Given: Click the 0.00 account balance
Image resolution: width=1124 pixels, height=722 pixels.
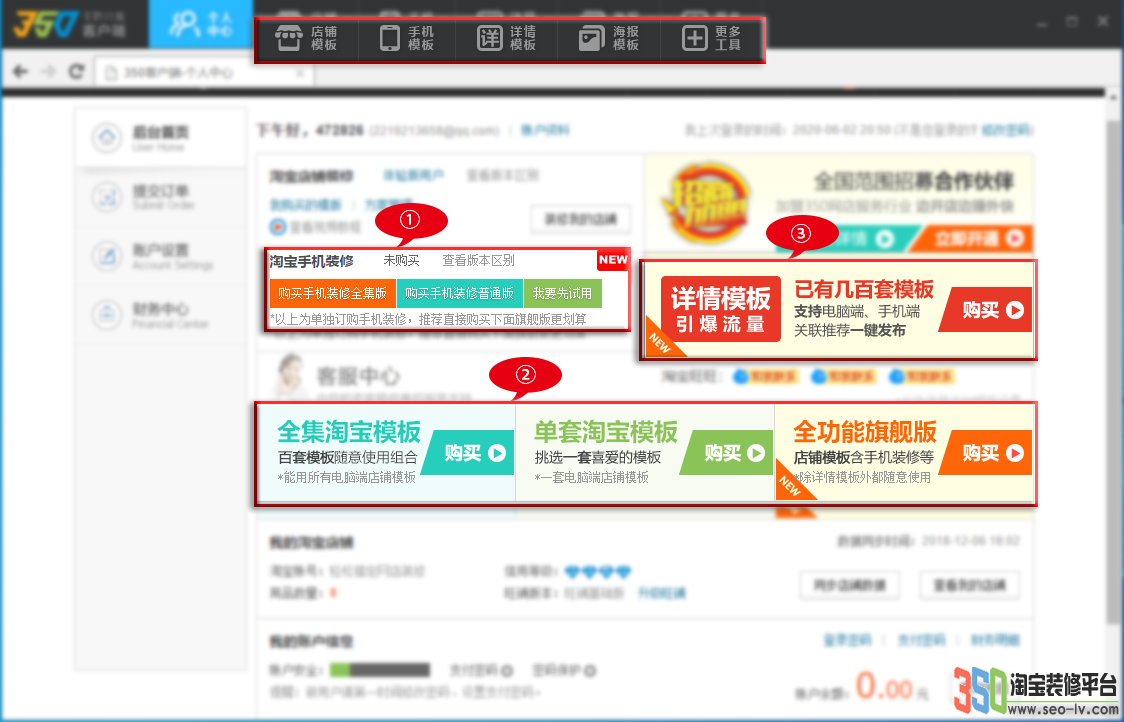Looking at the screenshot, I should click(884, 688).
